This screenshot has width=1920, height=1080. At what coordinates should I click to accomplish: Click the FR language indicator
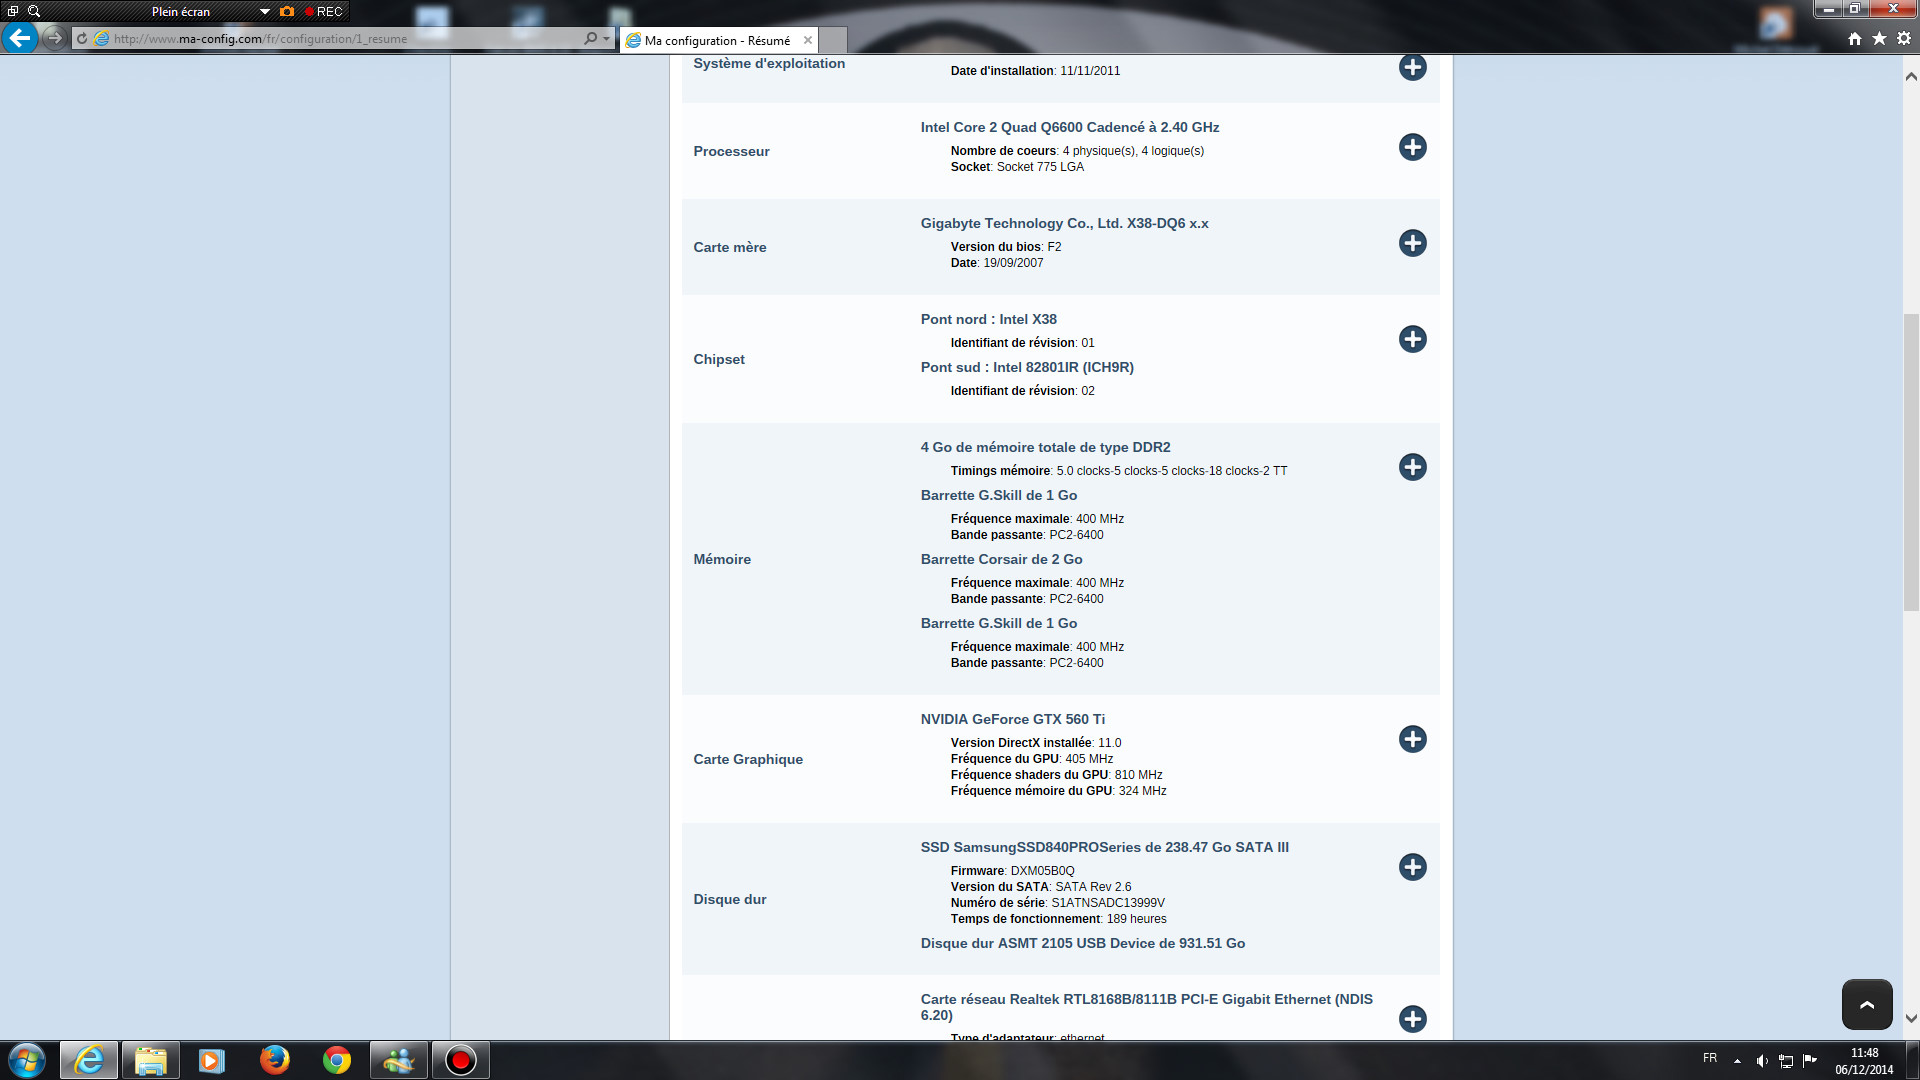[1710, 1058]
